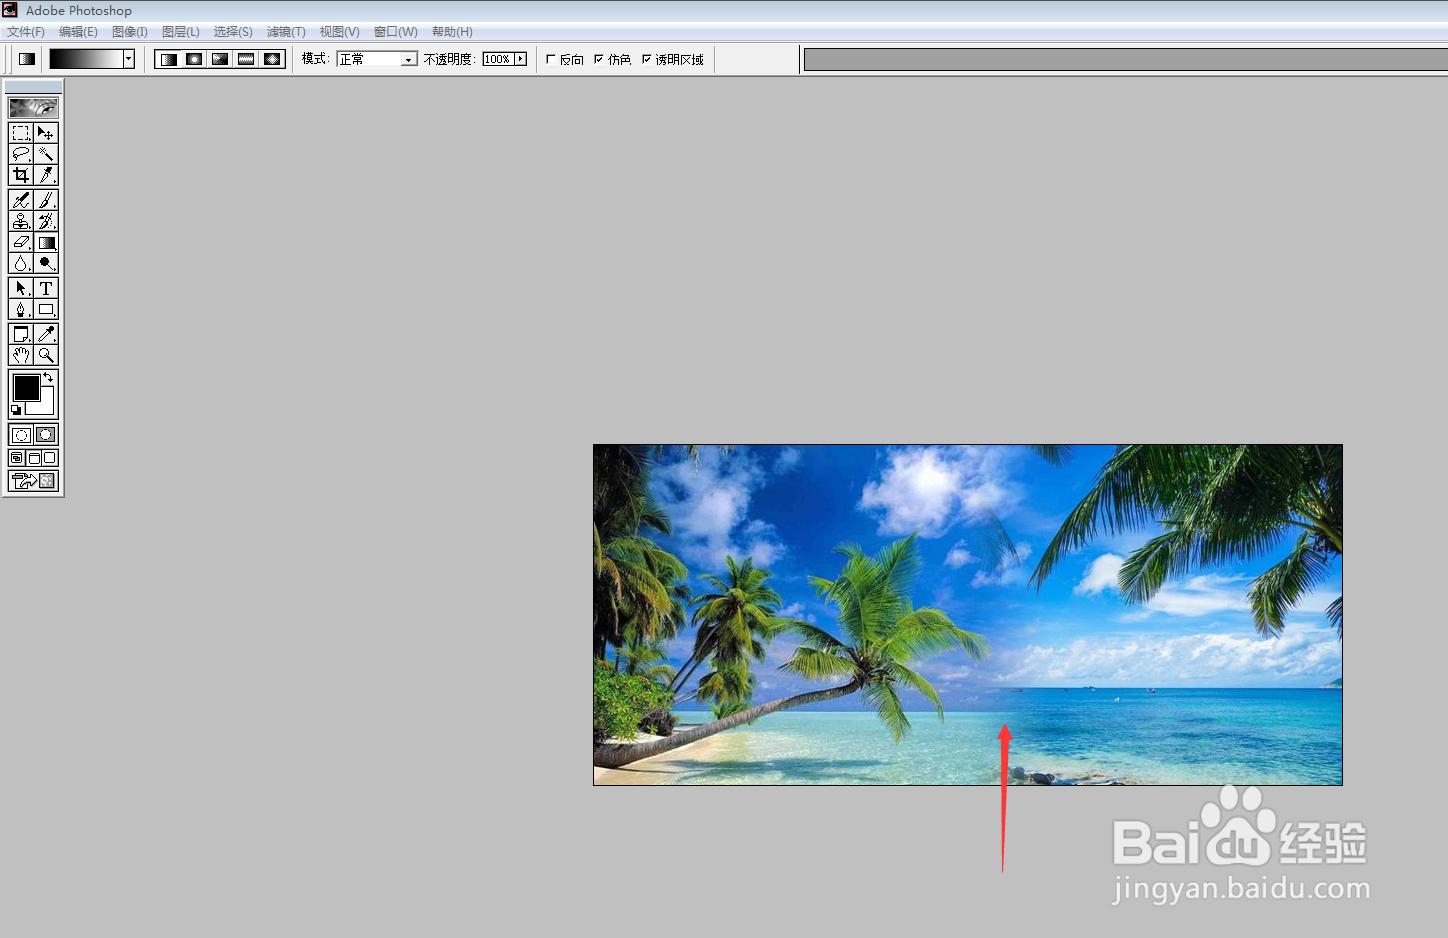This screenshot has width=1448, height=938.
Task: Open the 帮助(H) menu
Action: click(x=452, y=32)
